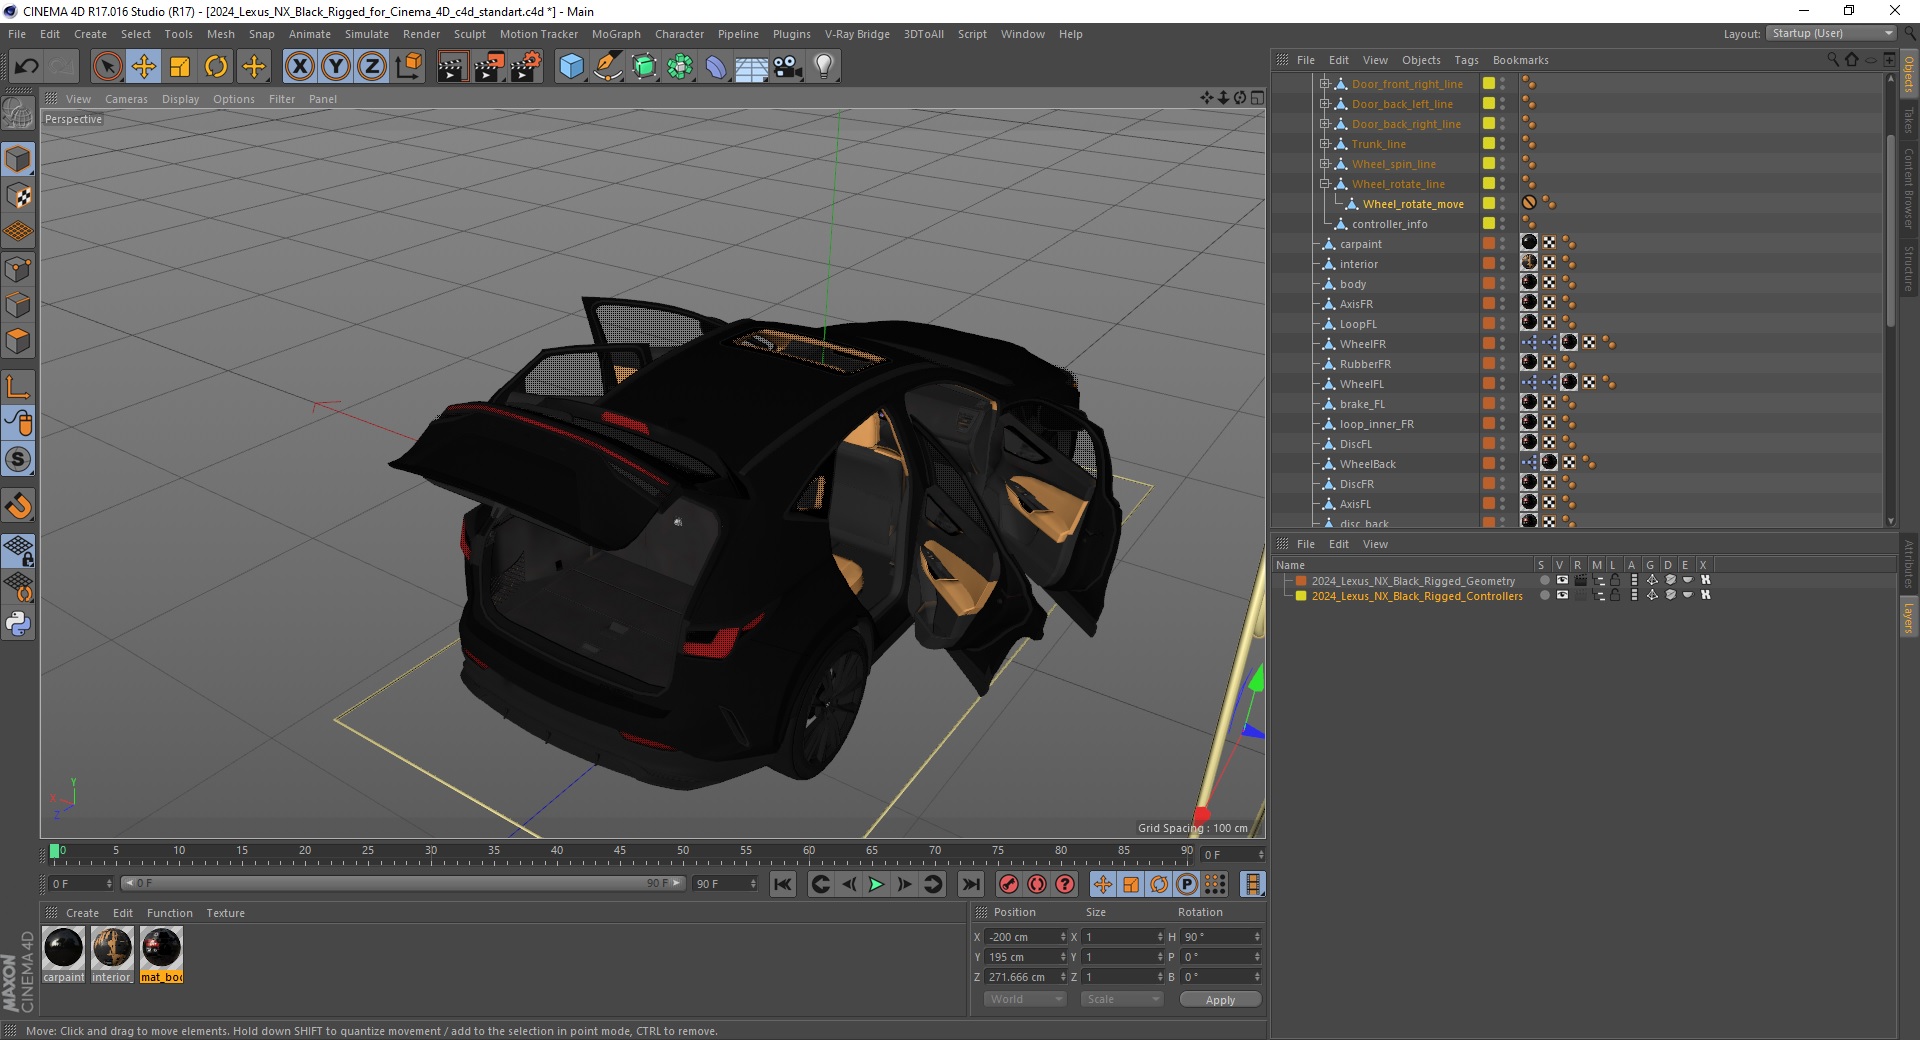Toggle Y-axis lock
Image resolution: width=1920 pixels, height=1040 pixels.
[x=336, y=67]
